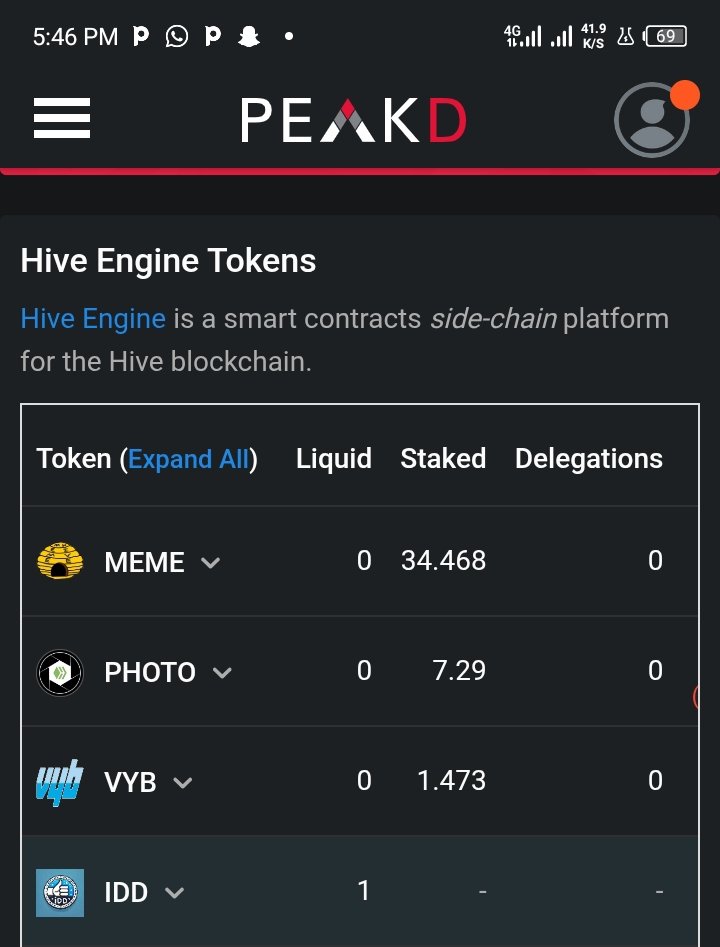Tap the Snapchat notification icon in status bar
The height and width of the screenshot is (947, 720).
click(x=249, y=37)
